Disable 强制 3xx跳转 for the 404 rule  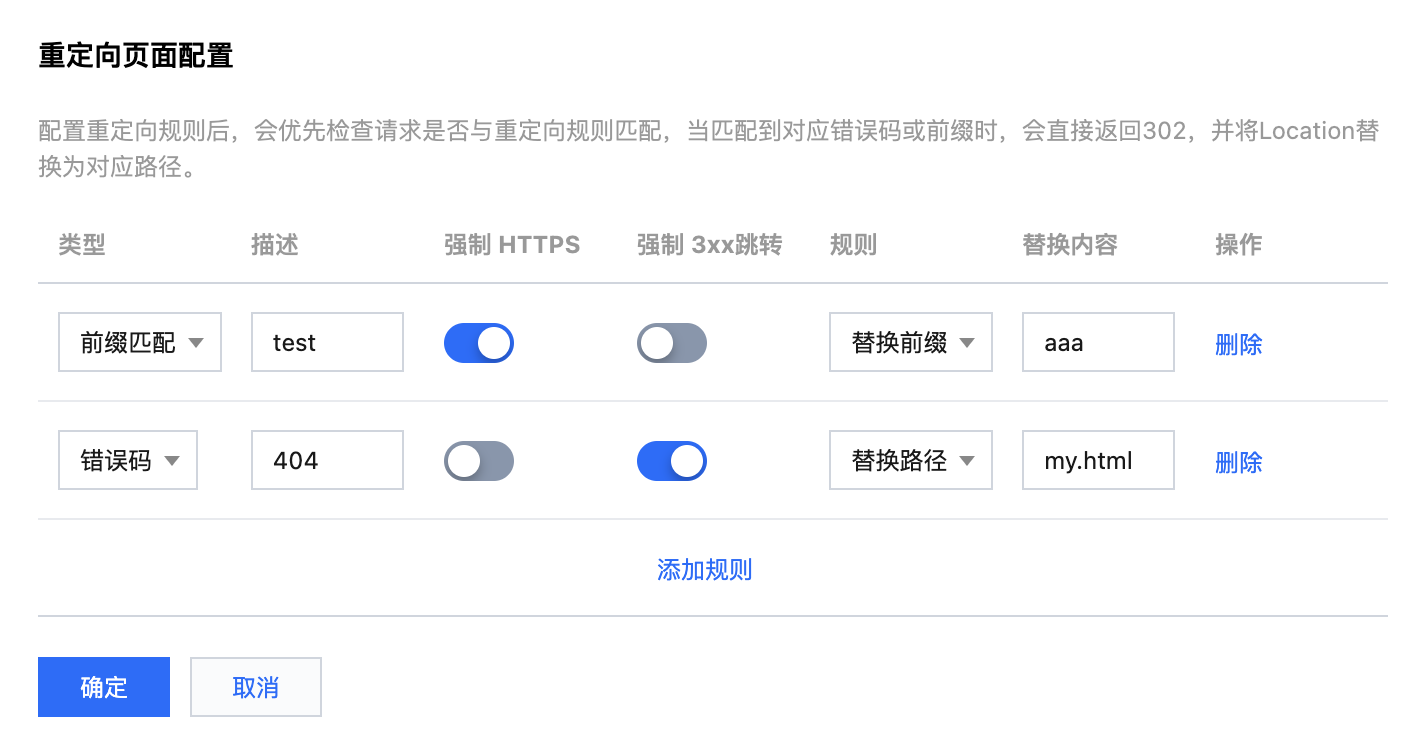(672, 461)
